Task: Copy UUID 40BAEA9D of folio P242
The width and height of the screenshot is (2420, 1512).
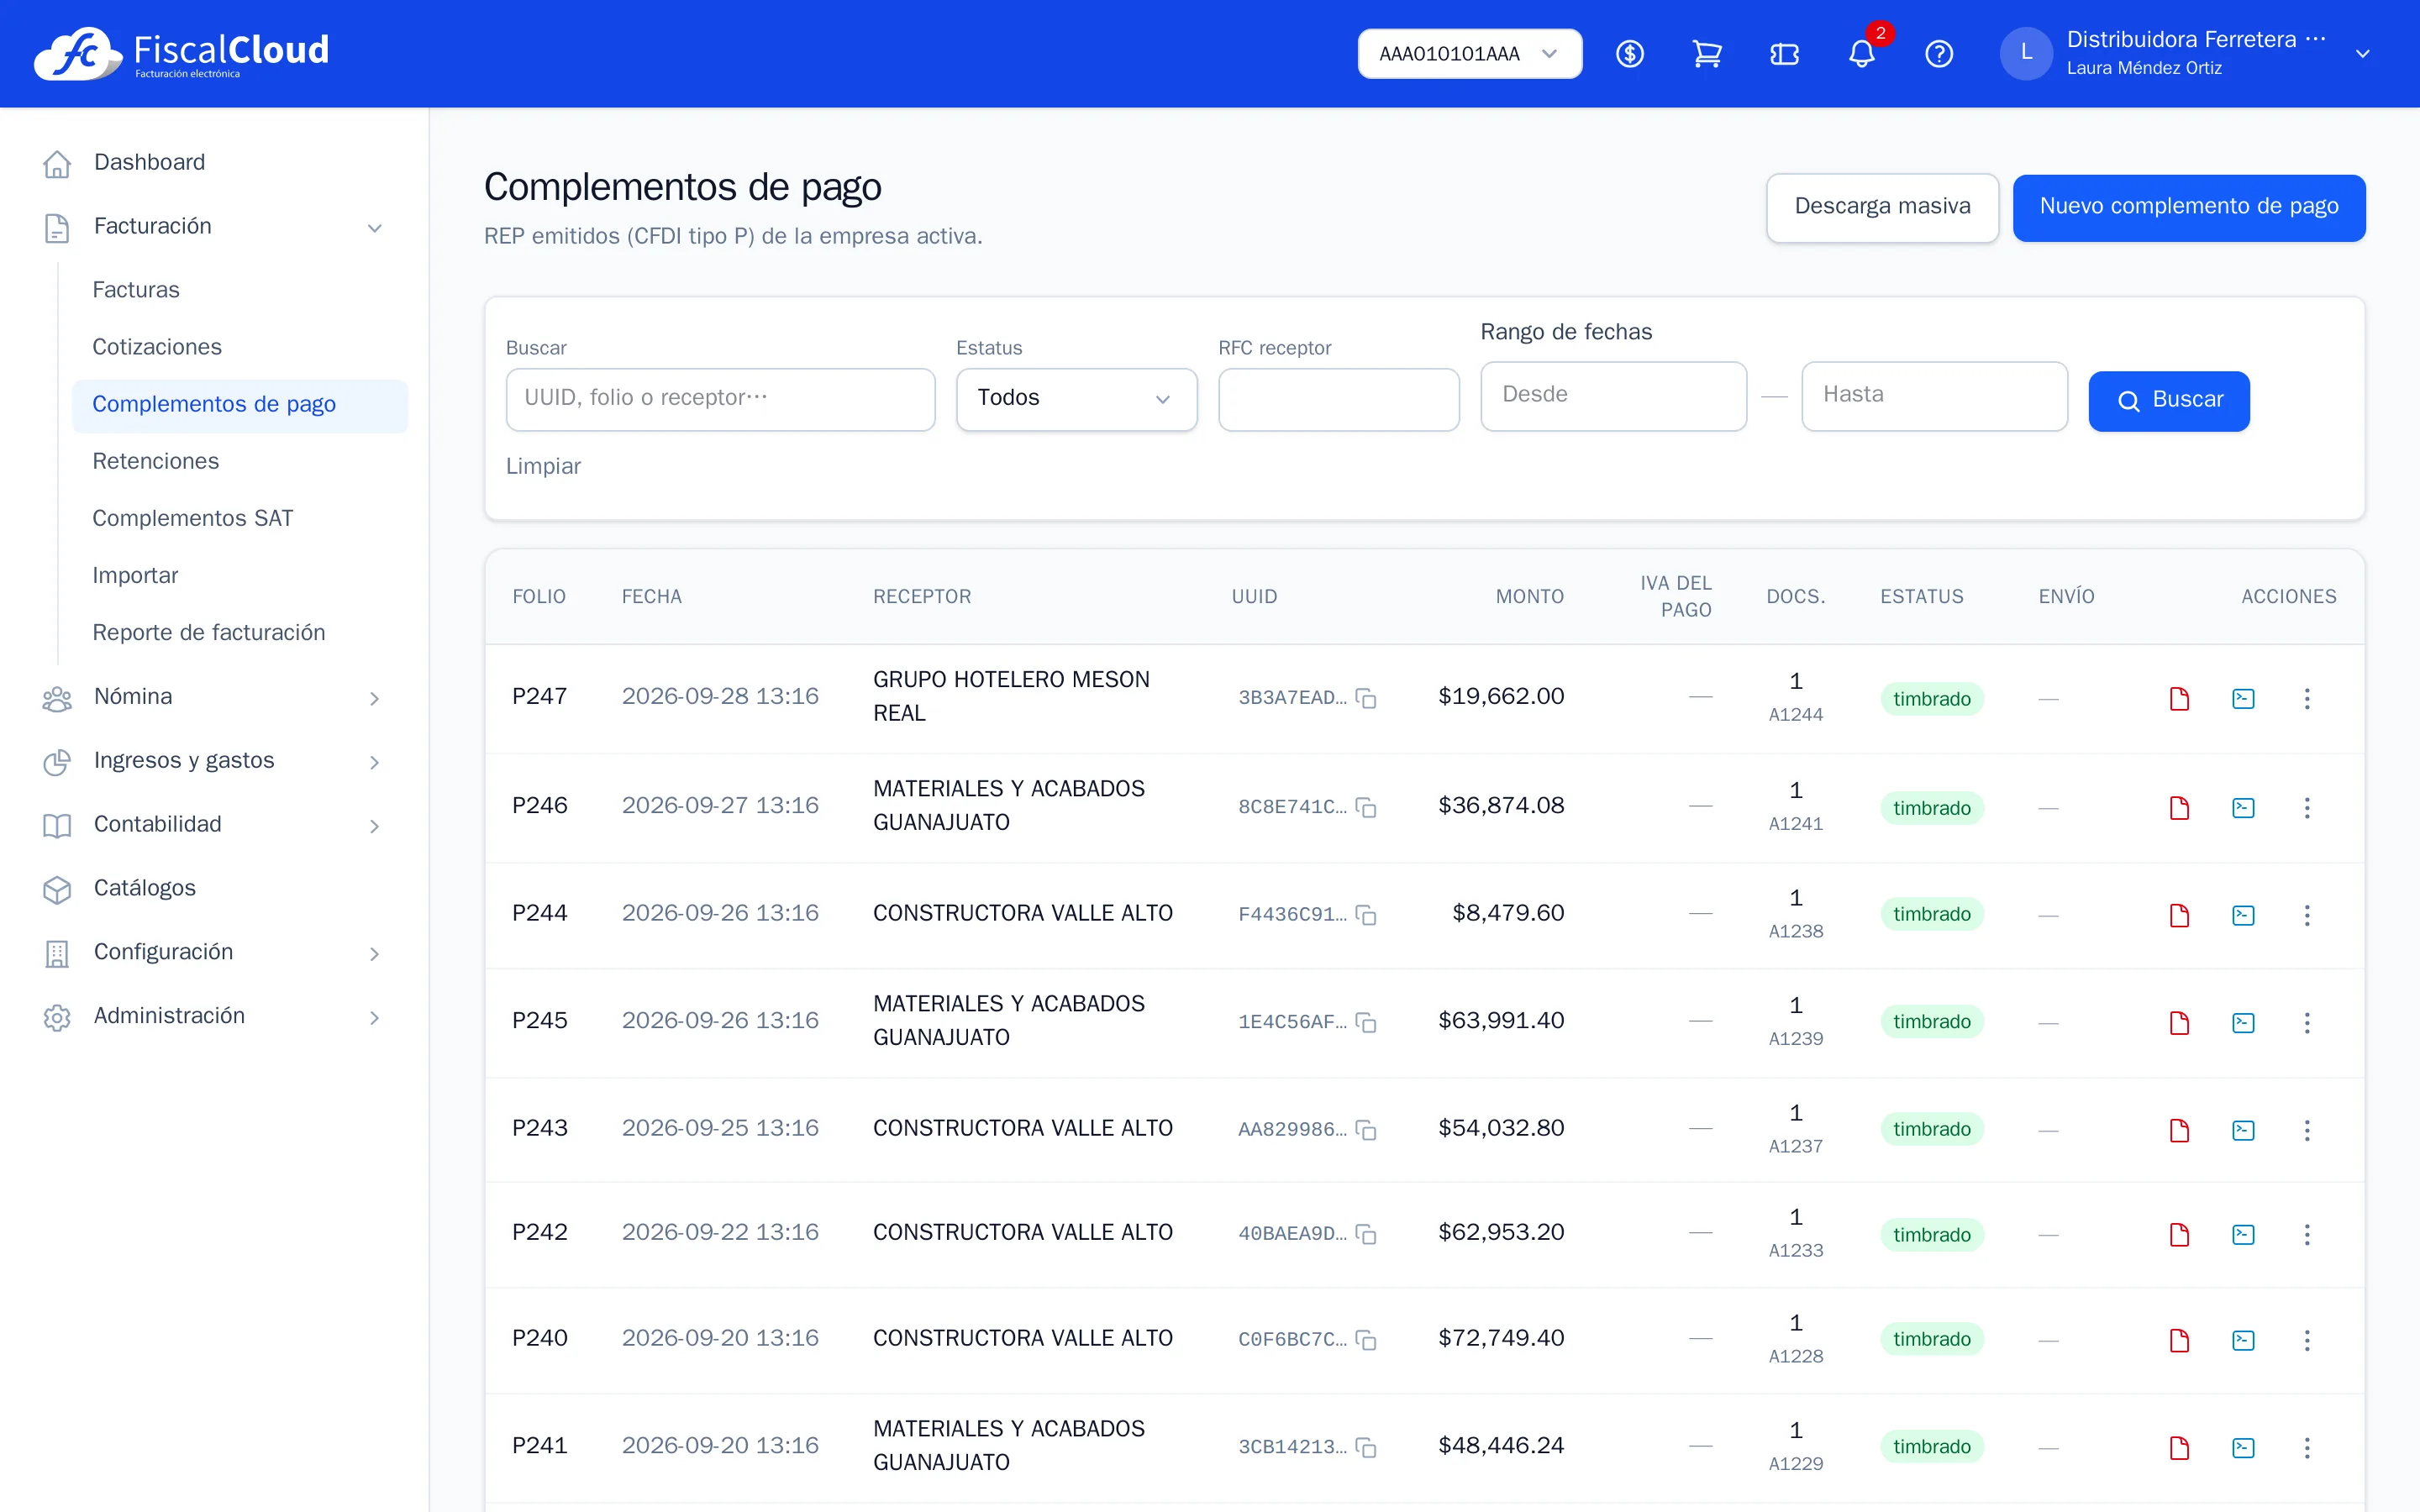Action: [x=1366, y=1234]
